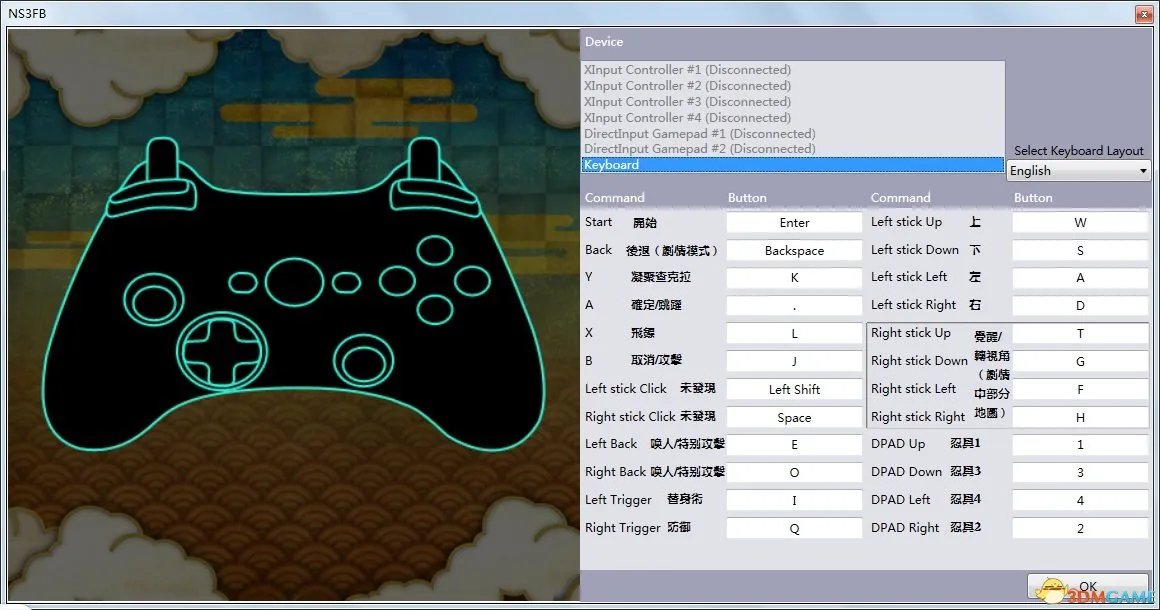
Task: Rebind DPAD Right from 2
Action: pyautogui.click(x=1079, y=527)
